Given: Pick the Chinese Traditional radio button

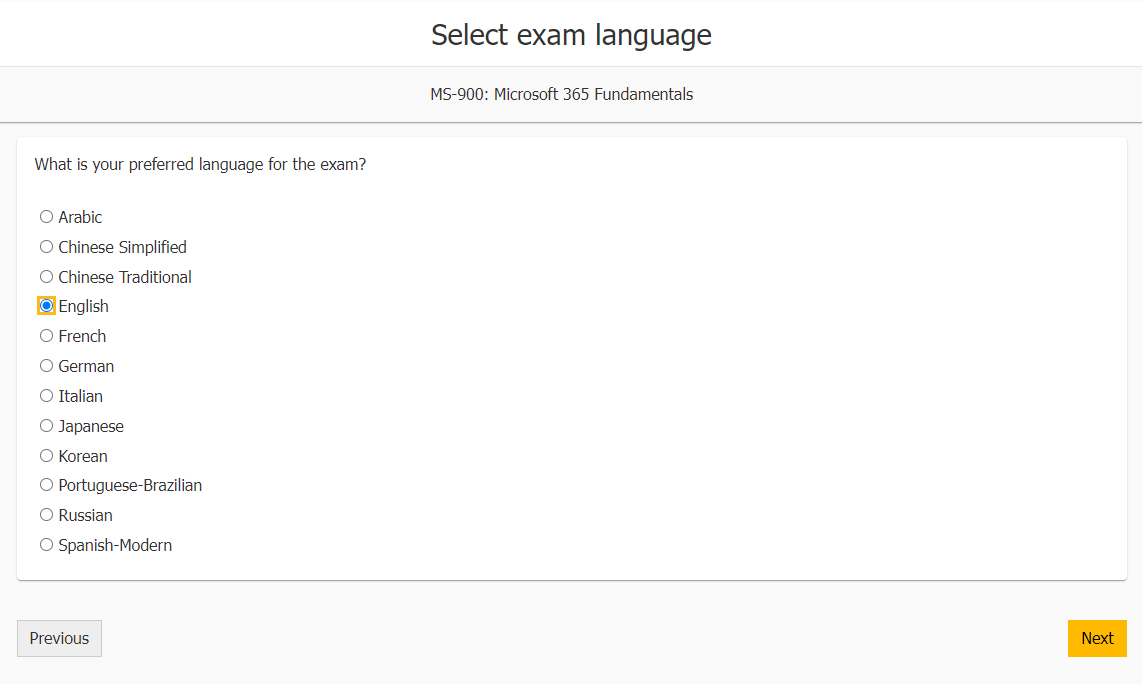Looking at the screenshot, I should click(x=47, y=277).
